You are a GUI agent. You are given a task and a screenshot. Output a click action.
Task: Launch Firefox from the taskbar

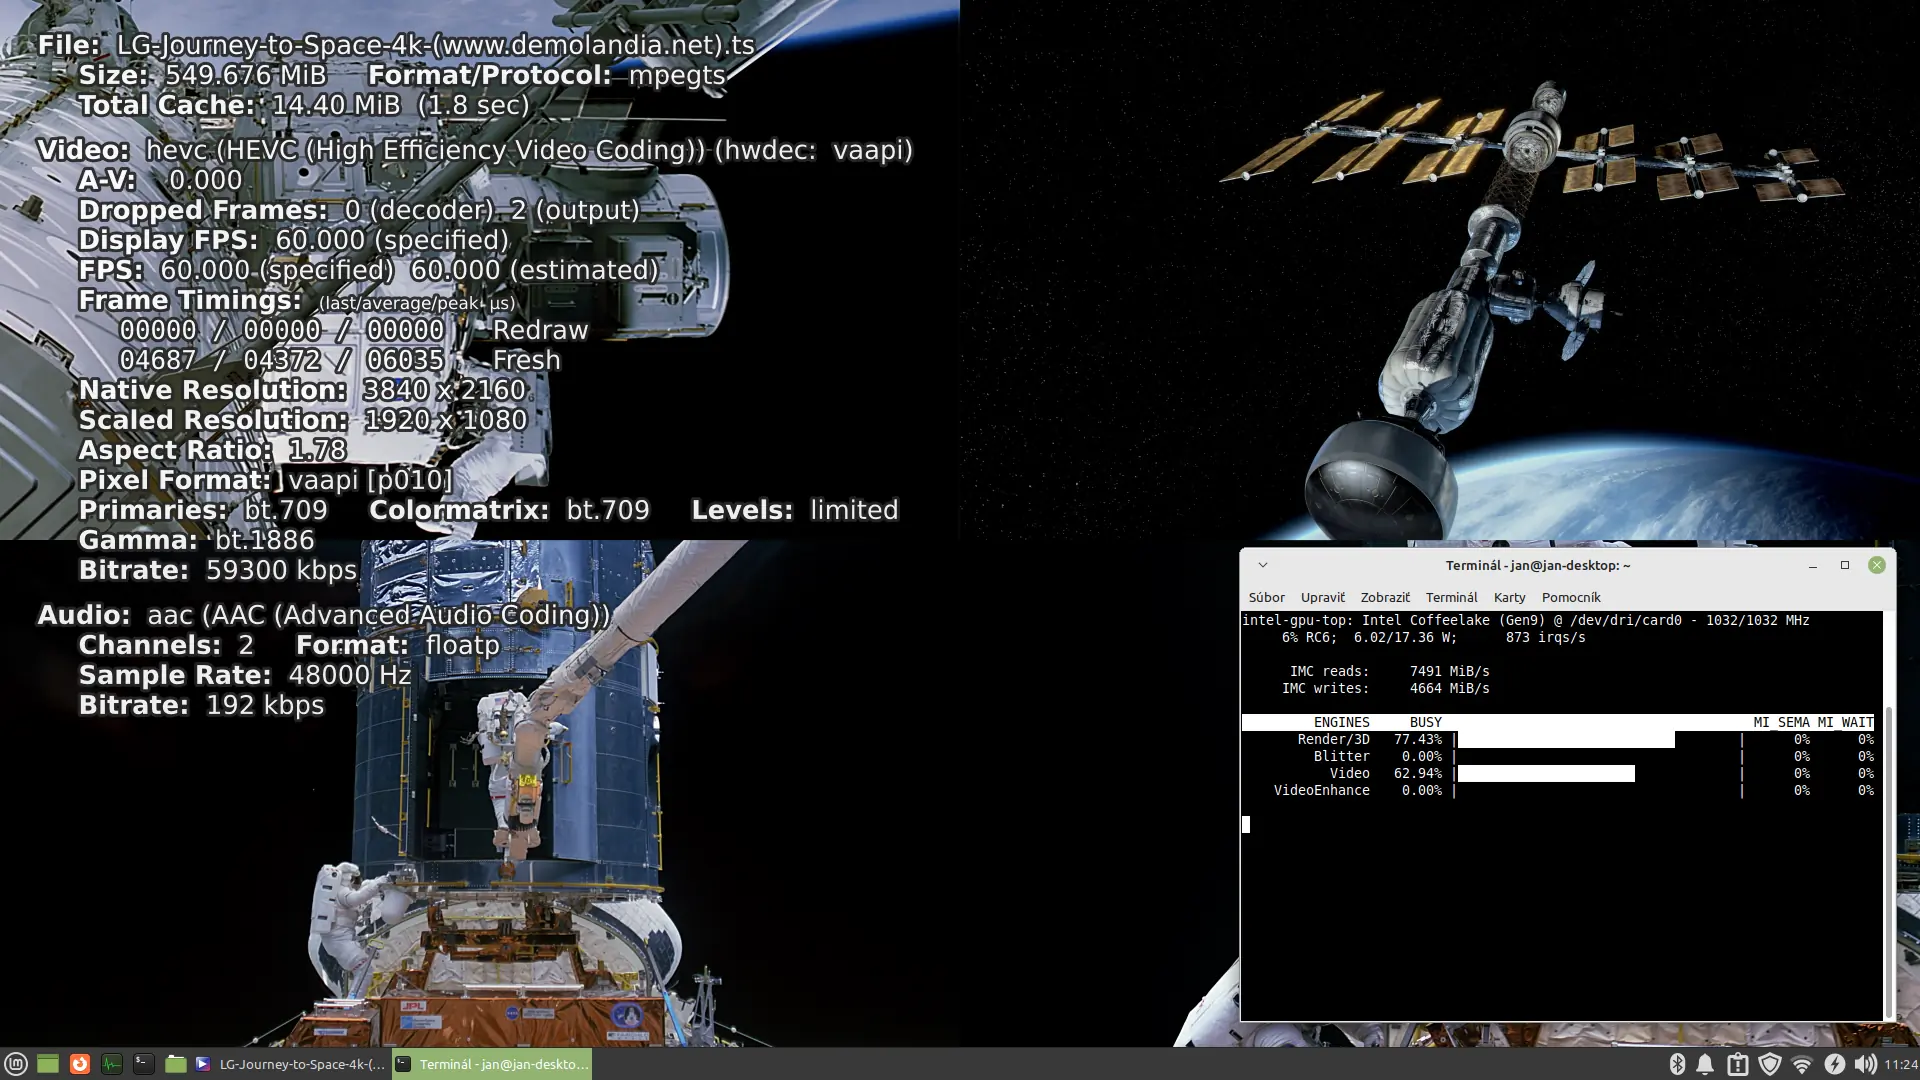(x=80, y=1064)
